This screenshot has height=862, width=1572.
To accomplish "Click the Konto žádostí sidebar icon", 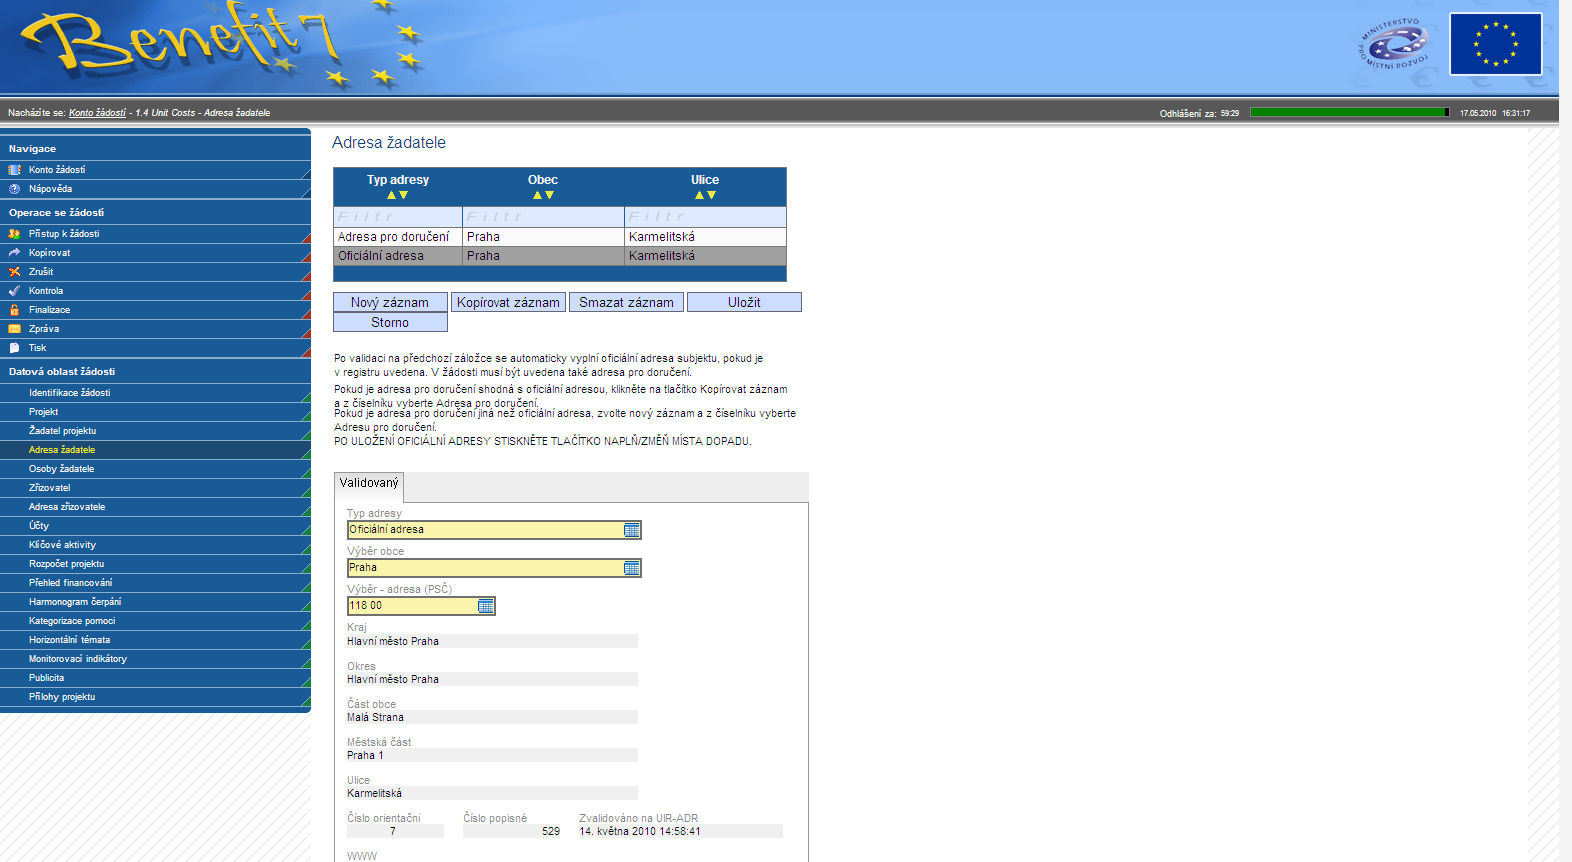I will [x=14, y=170].
